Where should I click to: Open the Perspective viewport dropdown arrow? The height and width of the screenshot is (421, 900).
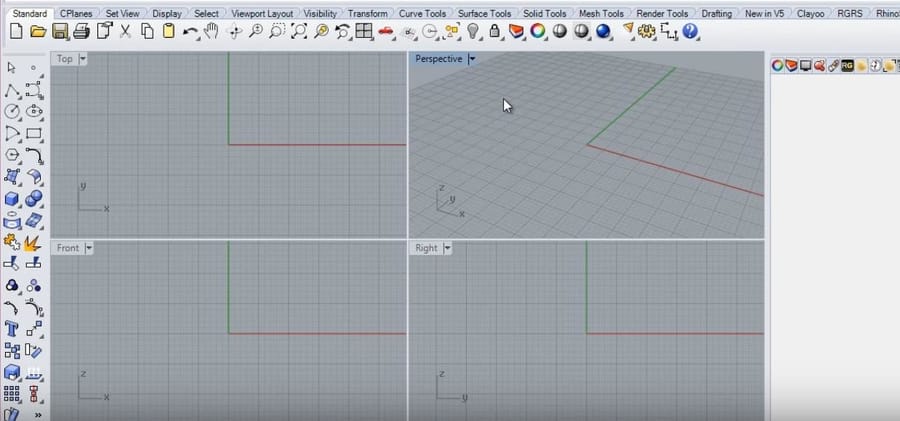[x=472, y=59]
